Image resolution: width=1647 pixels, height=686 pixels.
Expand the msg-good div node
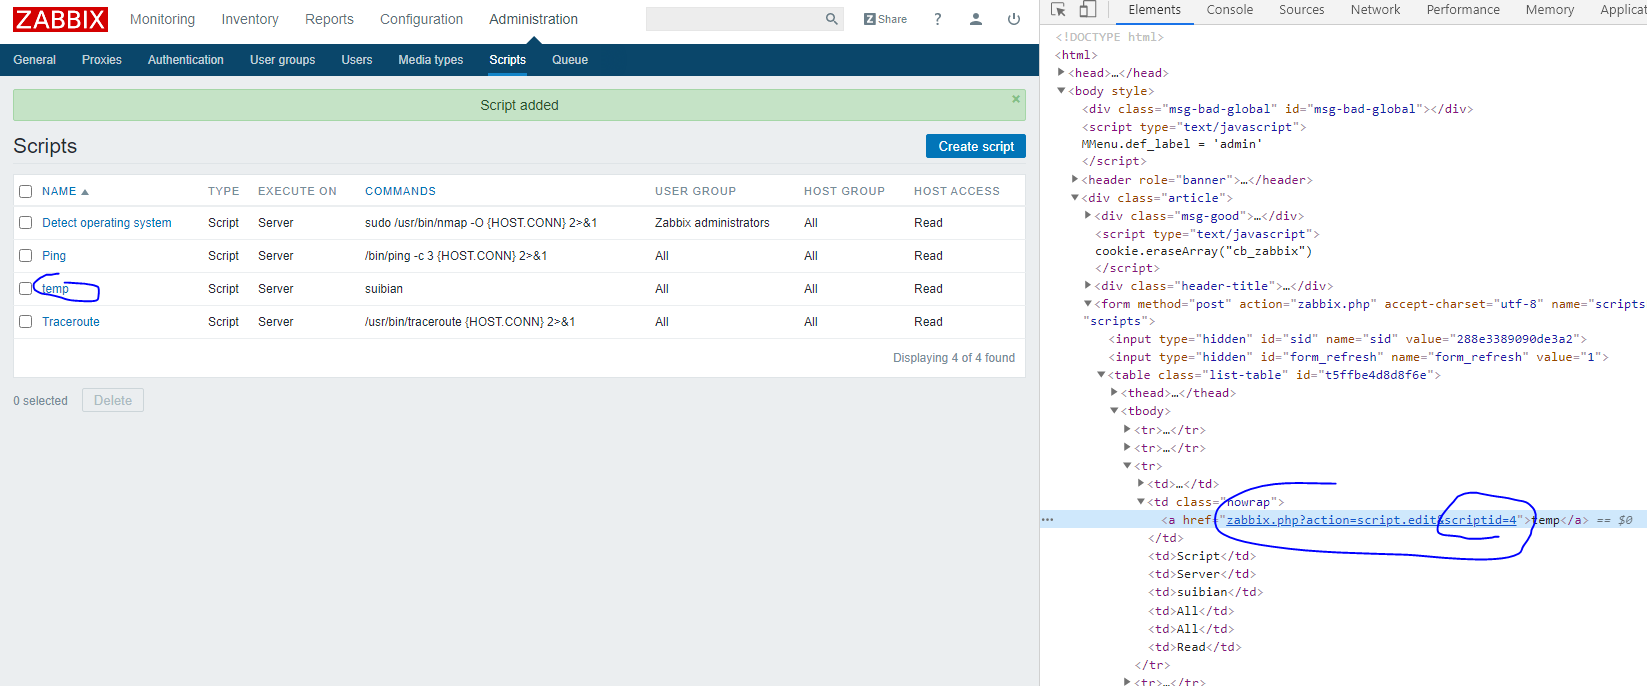point(1088,215)
